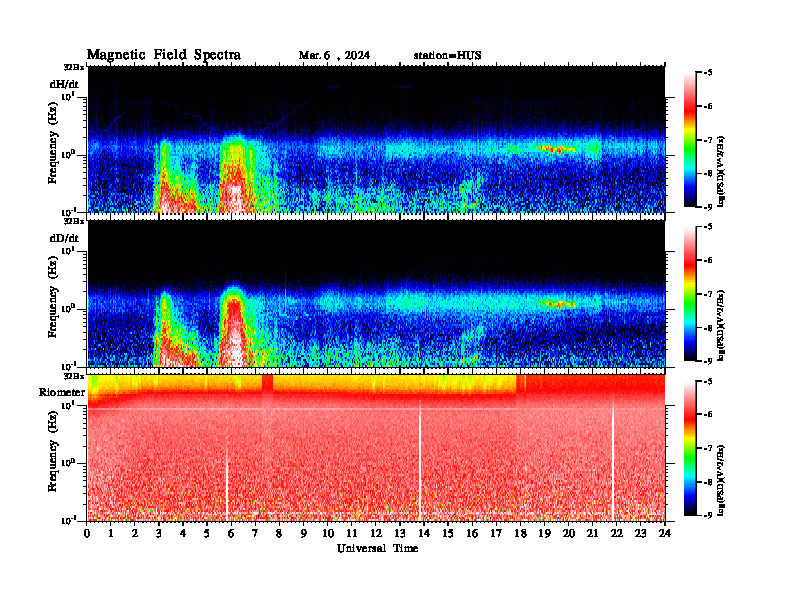792x612 pixels.
Task: Click hour 6 tick label on time axis
Action: (232, 533)
